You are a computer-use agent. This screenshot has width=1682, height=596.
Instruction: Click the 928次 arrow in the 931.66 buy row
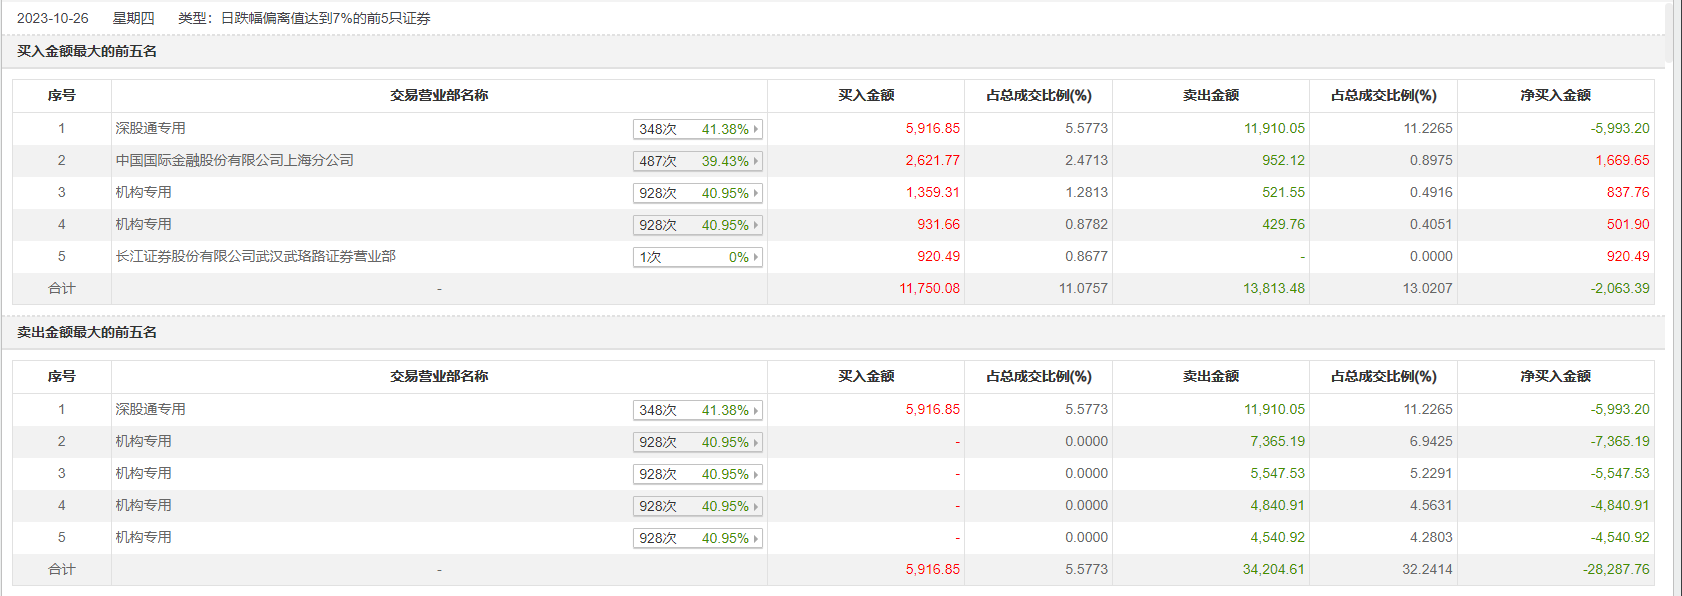click(756, 225)
